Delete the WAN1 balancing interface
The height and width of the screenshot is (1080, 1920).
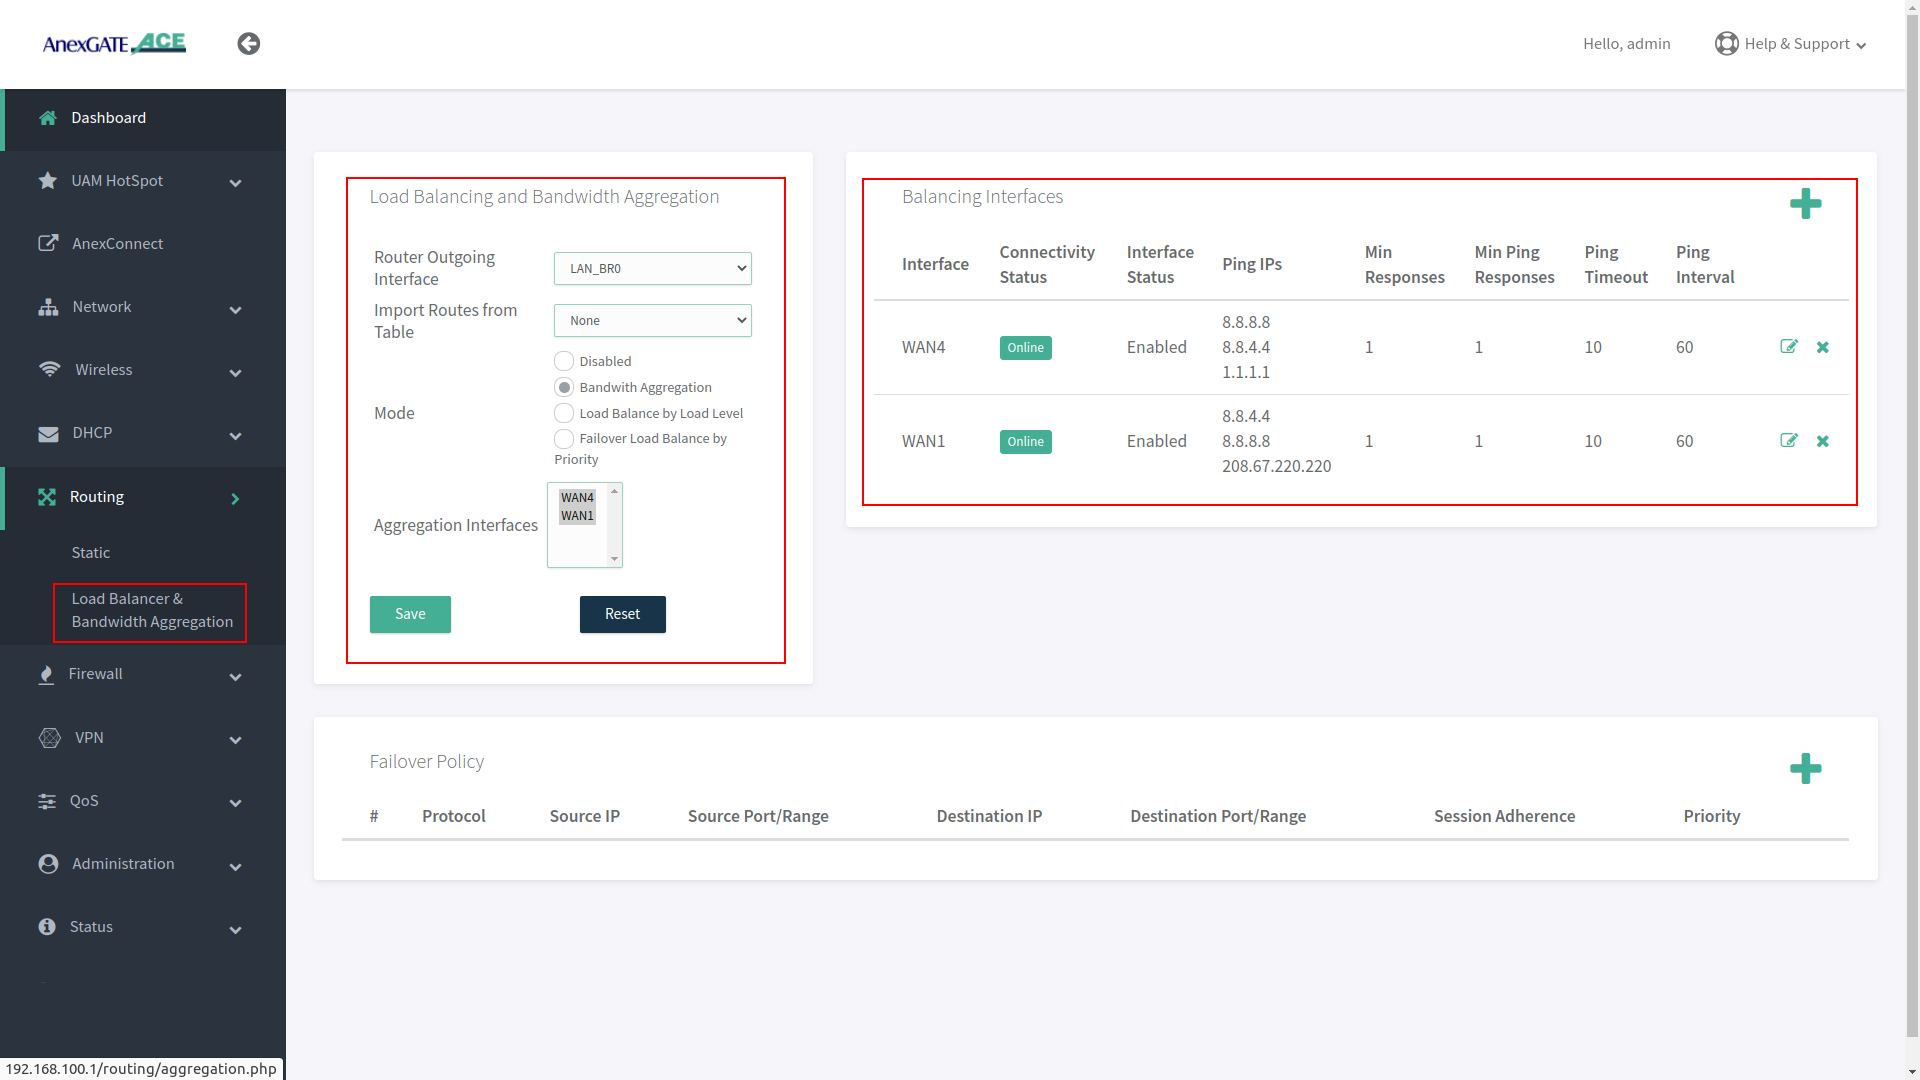point(1823,441)
